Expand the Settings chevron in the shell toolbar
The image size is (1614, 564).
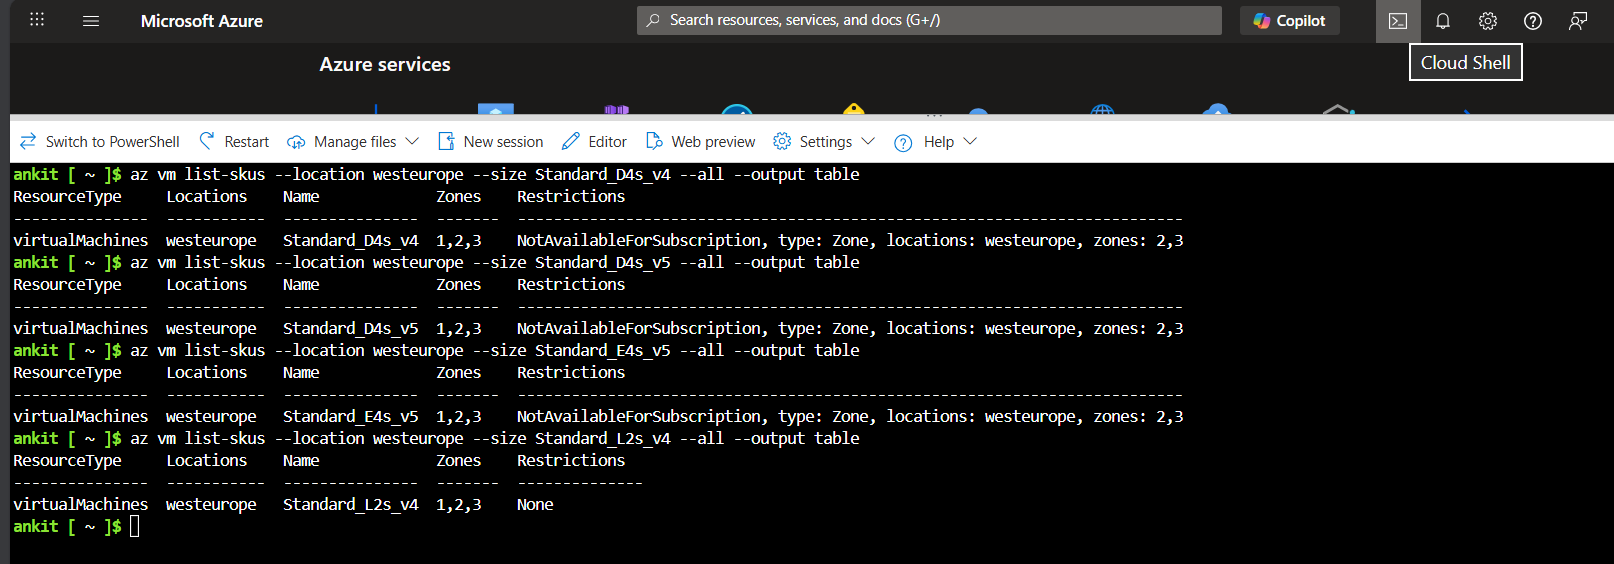868,142
